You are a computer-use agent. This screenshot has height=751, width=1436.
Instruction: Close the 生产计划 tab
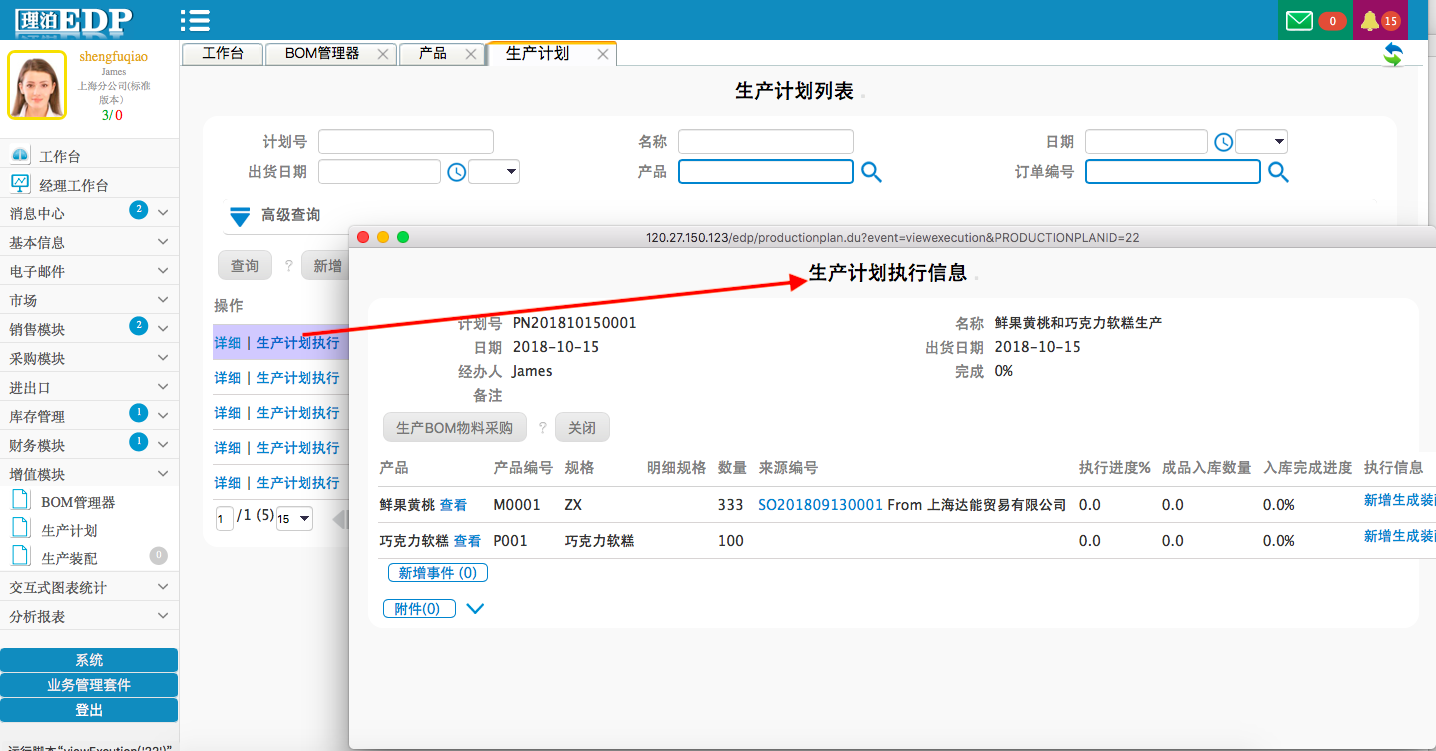[603, 54]
